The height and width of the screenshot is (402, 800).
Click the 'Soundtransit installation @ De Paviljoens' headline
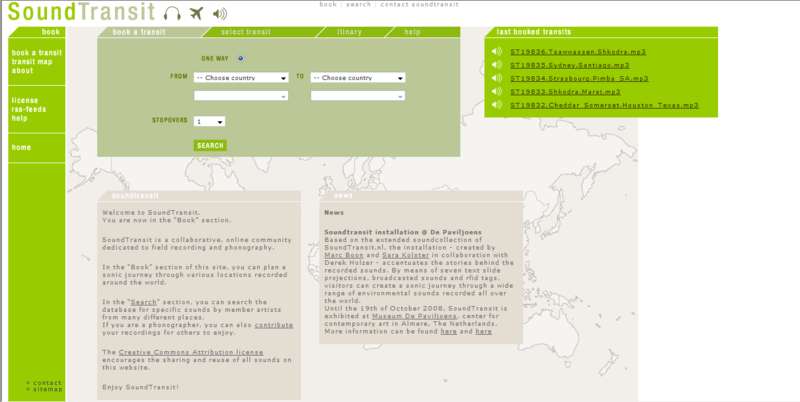[x=403, y=232]
